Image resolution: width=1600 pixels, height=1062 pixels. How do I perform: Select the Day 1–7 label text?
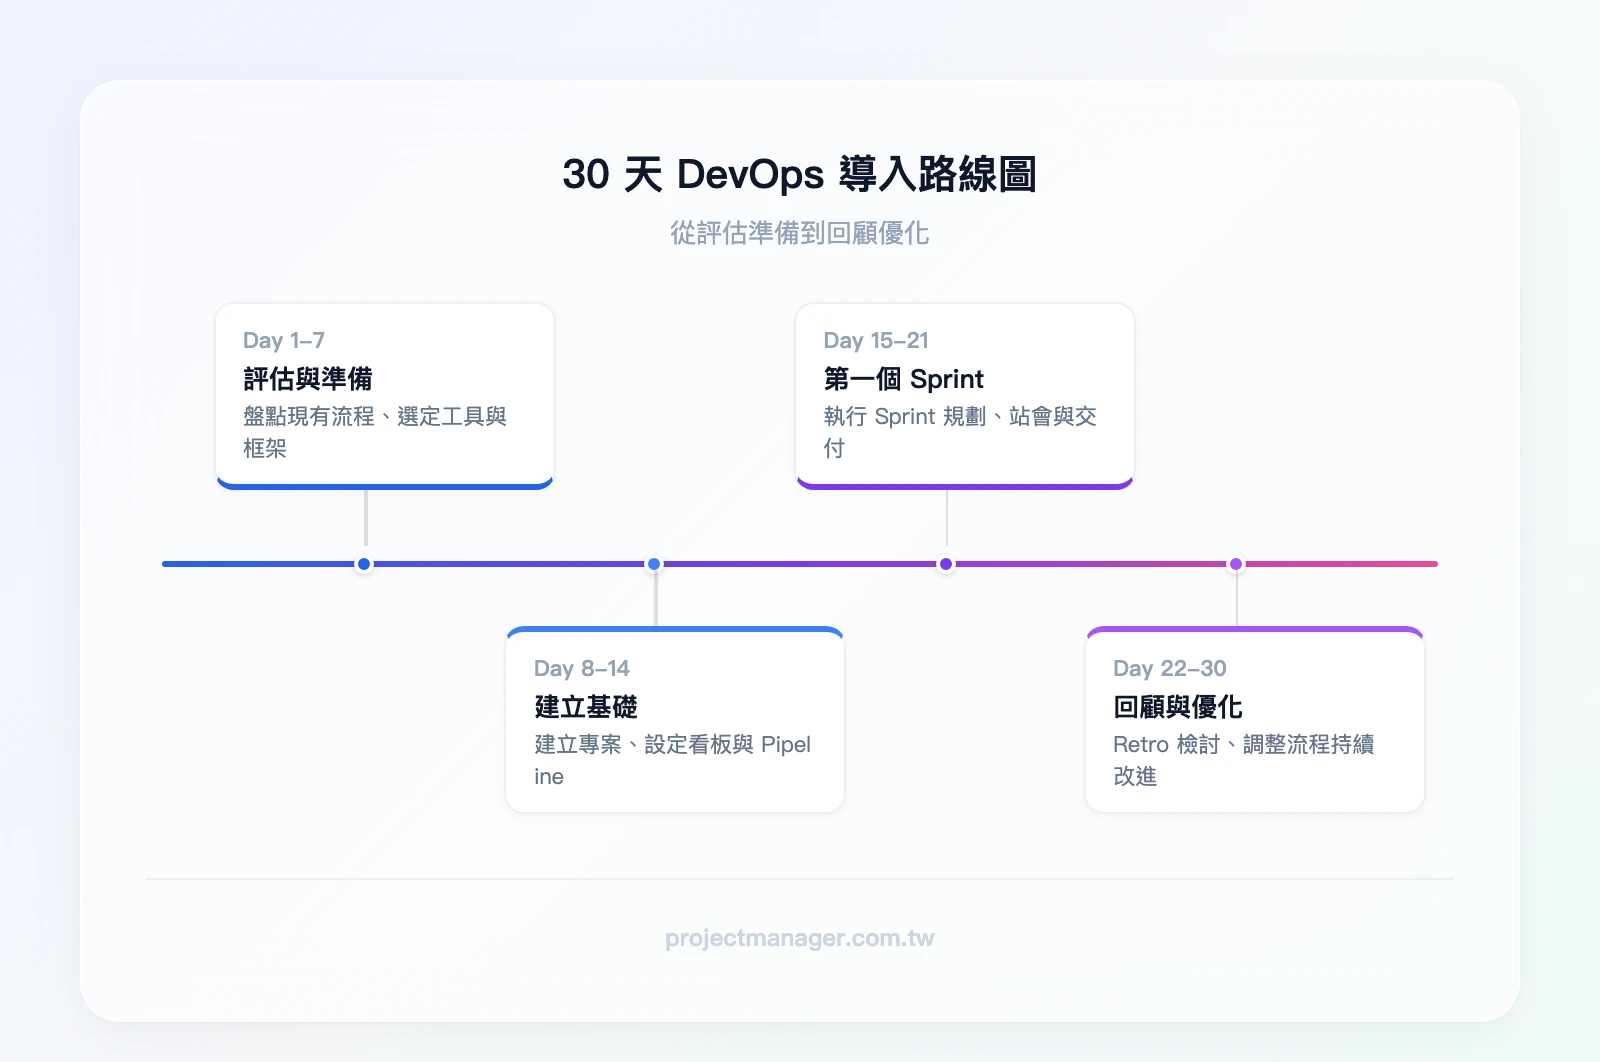pos(283,340)
